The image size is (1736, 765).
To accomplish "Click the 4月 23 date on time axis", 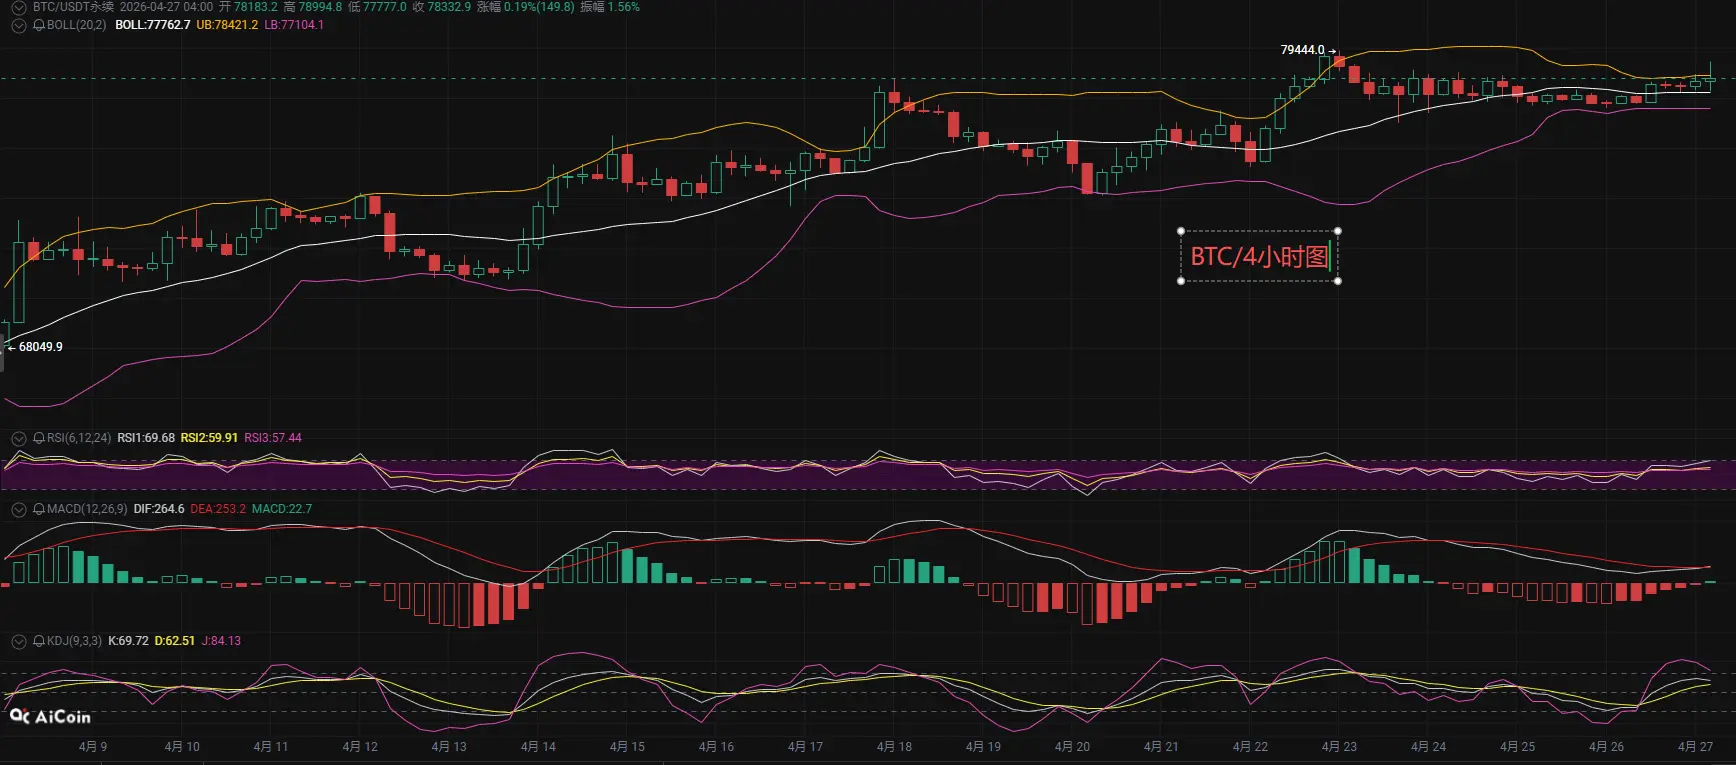I will click(1339, 747).
